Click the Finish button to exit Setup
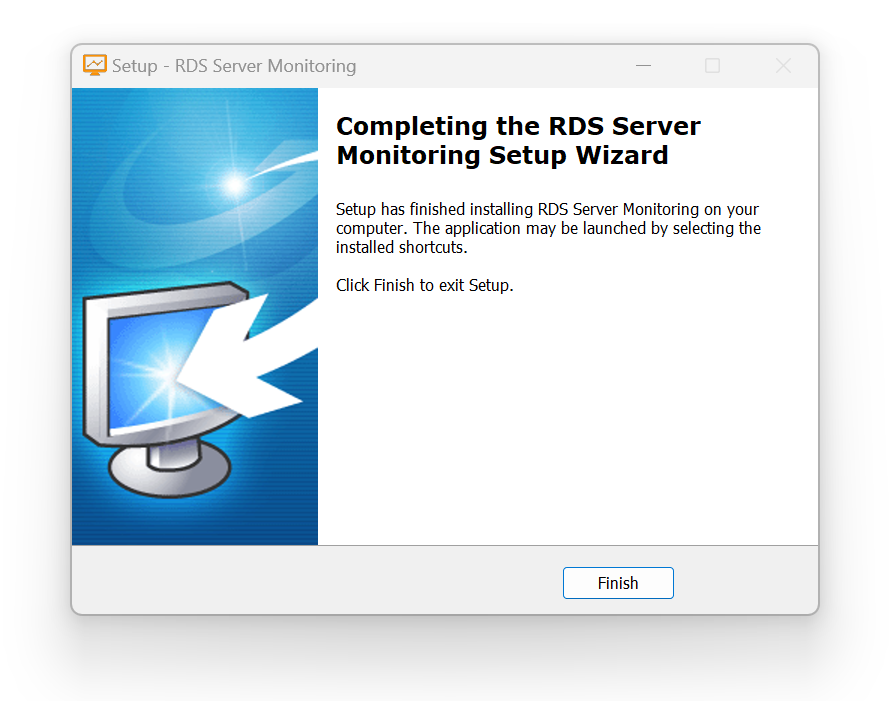This screenshot has height=701, width=894. coord(618,583)
